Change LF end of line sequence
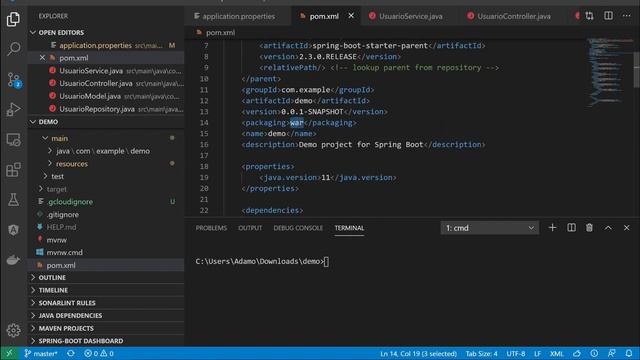This screenshot has height=360, width=640. click(537, 353)
